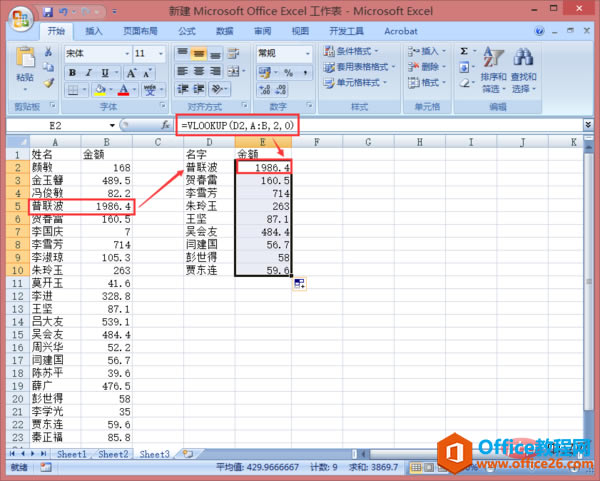Open the borders icon
This screenshot has height=481, width=600.
[x=73, y=90]
